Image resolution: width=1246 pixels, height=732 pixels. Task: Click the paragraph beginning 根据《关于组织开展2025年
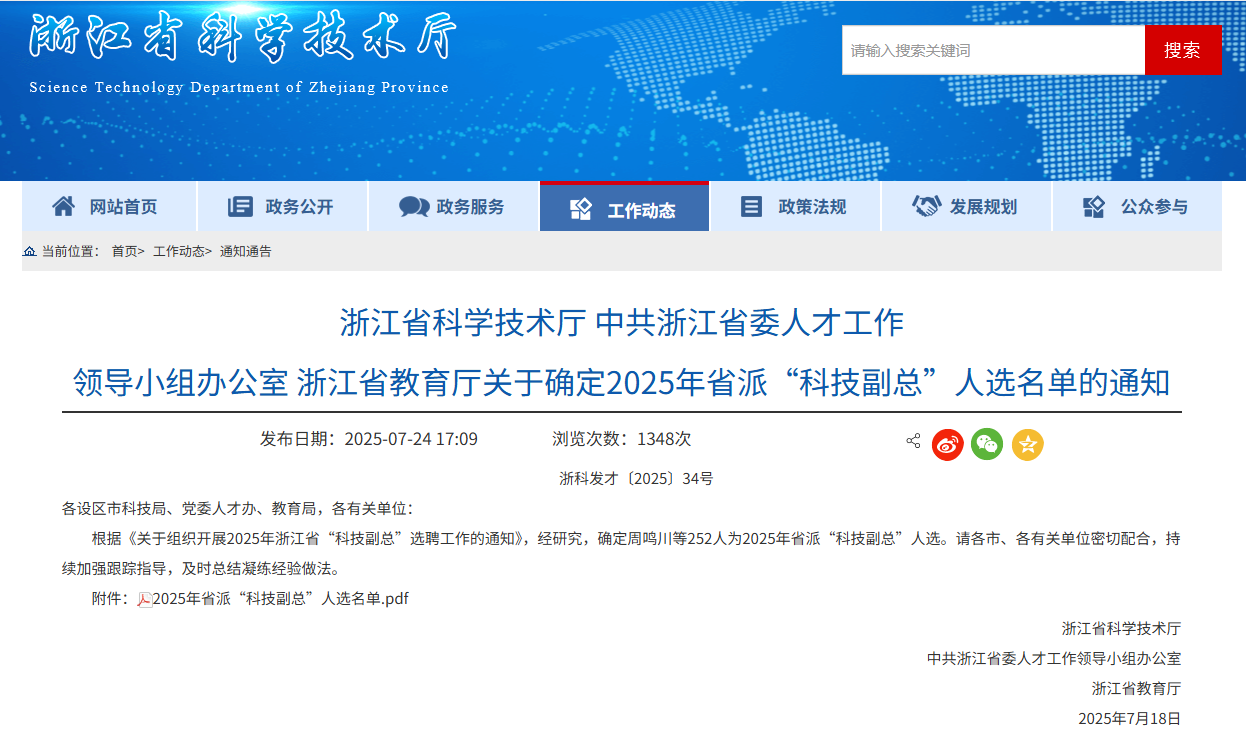621,554
